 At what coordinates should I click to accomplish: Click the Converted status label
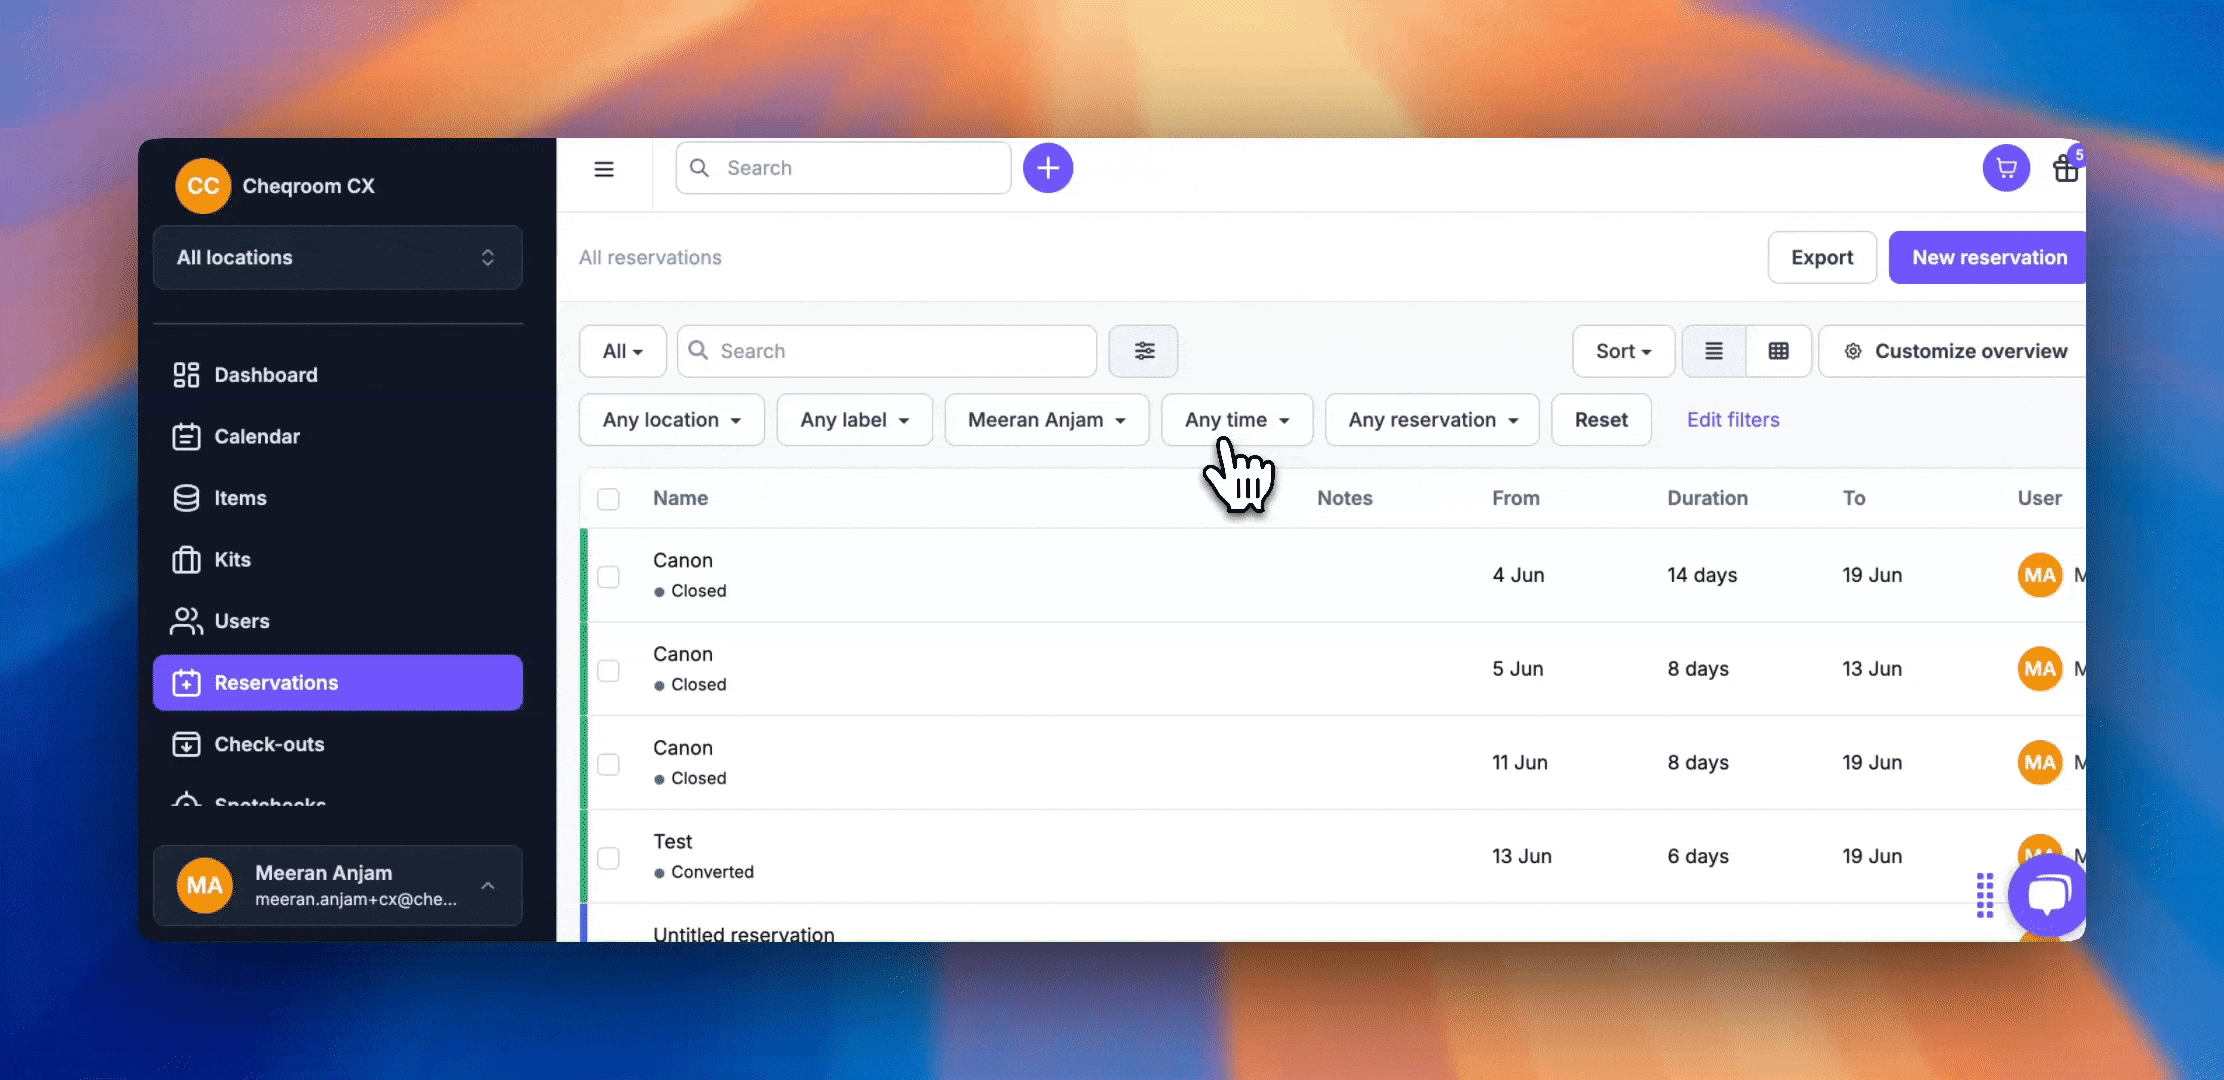tap(712, 872)
